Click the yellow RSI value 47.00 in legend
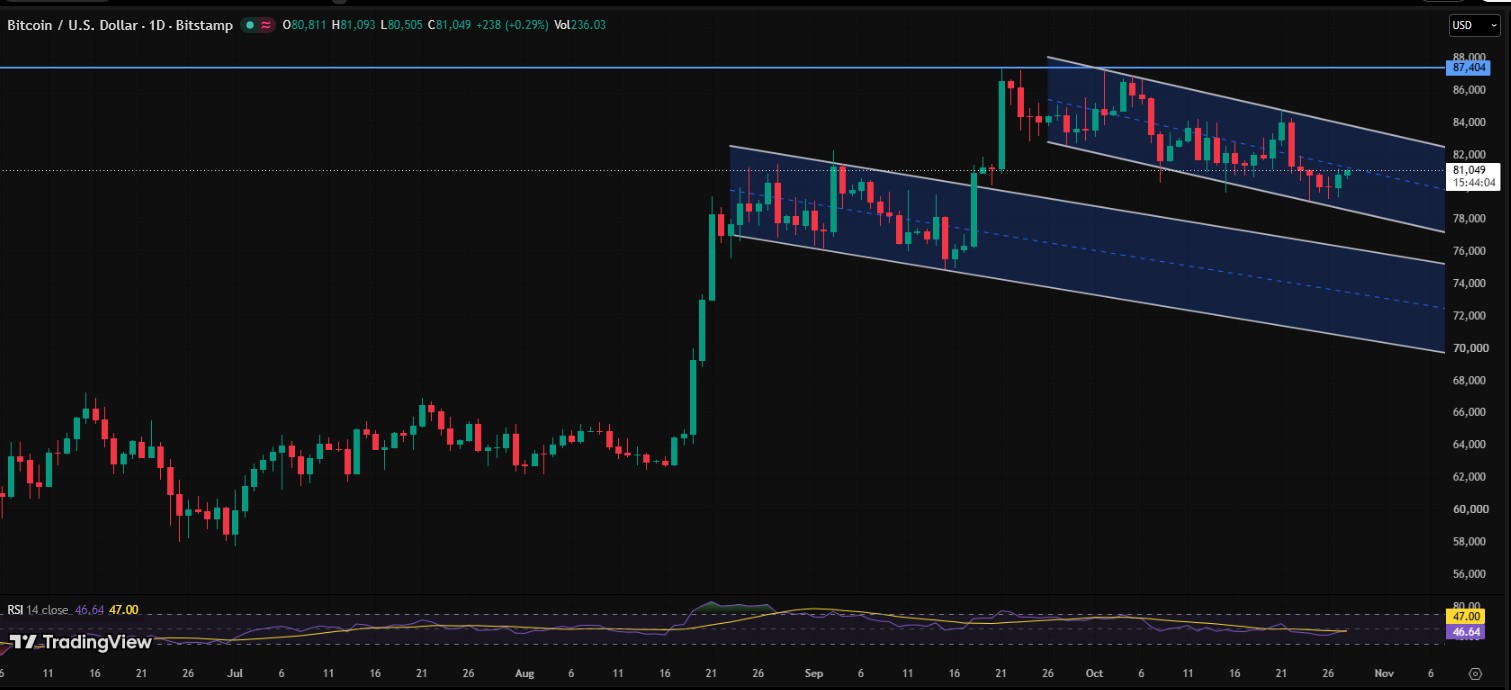 pyautogui.click(x=123, y=609)
